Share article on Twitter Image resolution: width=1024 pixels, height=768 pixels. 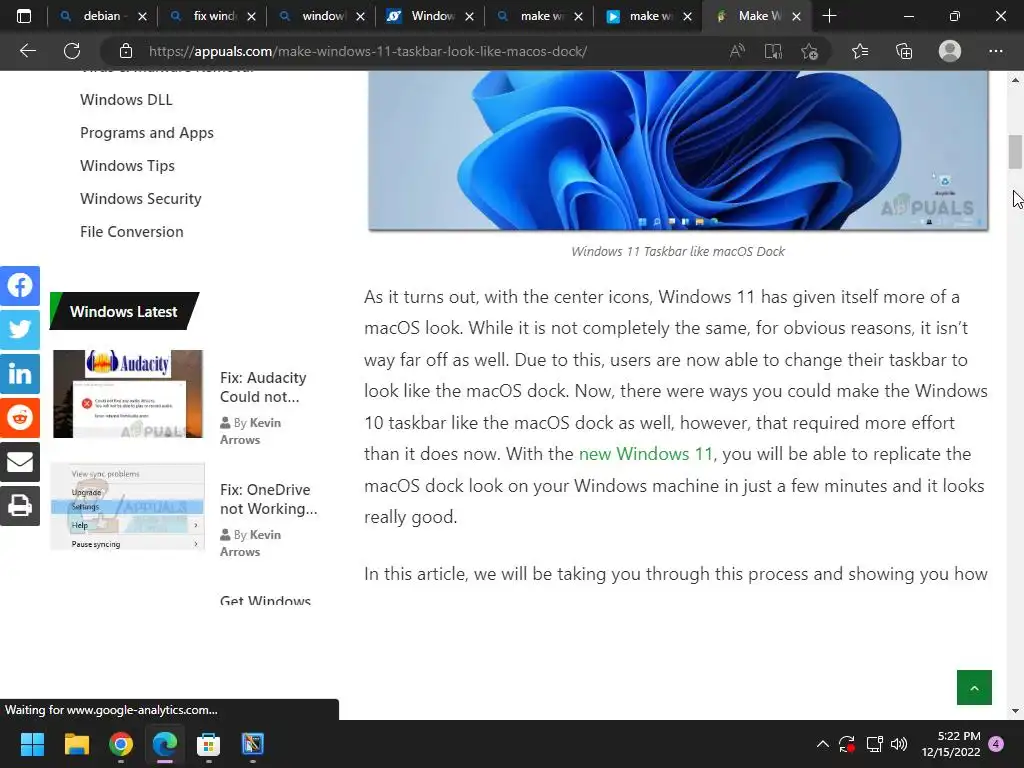tap(20, 329)
